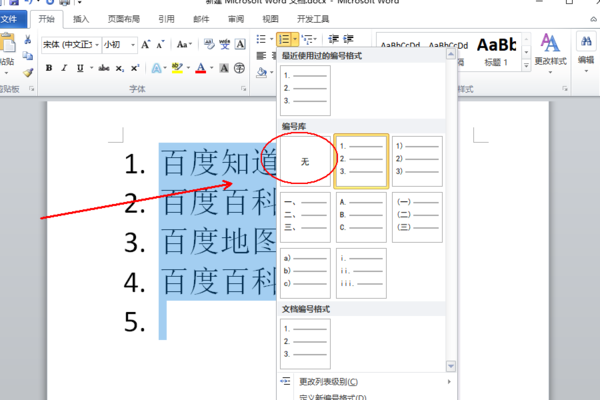Apply the yellow text highlight color

click(177, 68)
